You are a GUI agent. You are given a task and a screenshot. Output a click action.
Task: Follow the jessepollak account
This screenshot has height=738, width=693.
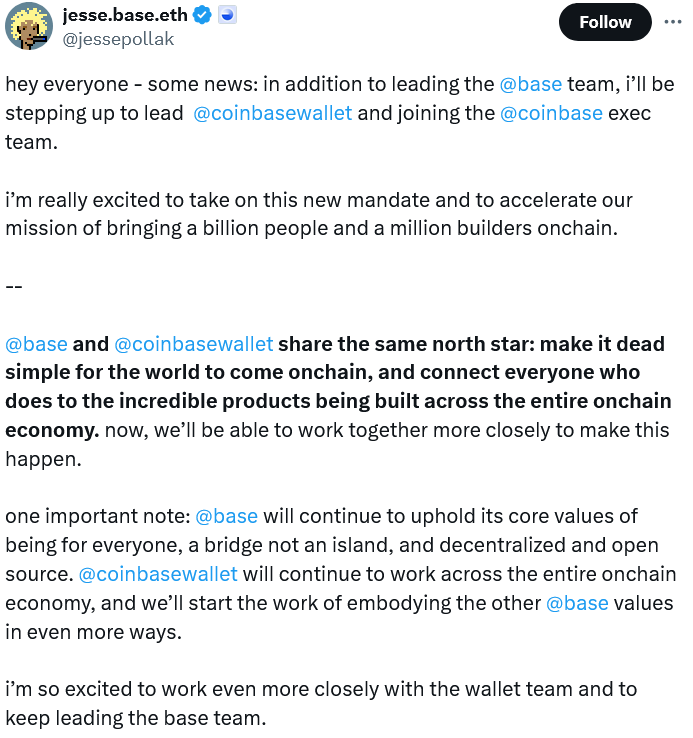point(605,22)
